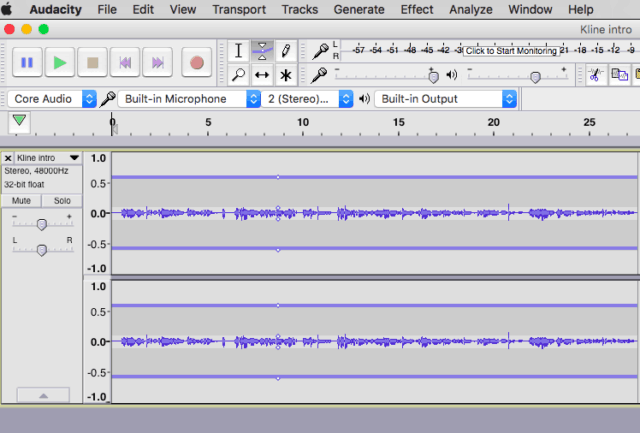Select the Zoom magnifier tool

point(238,75)
